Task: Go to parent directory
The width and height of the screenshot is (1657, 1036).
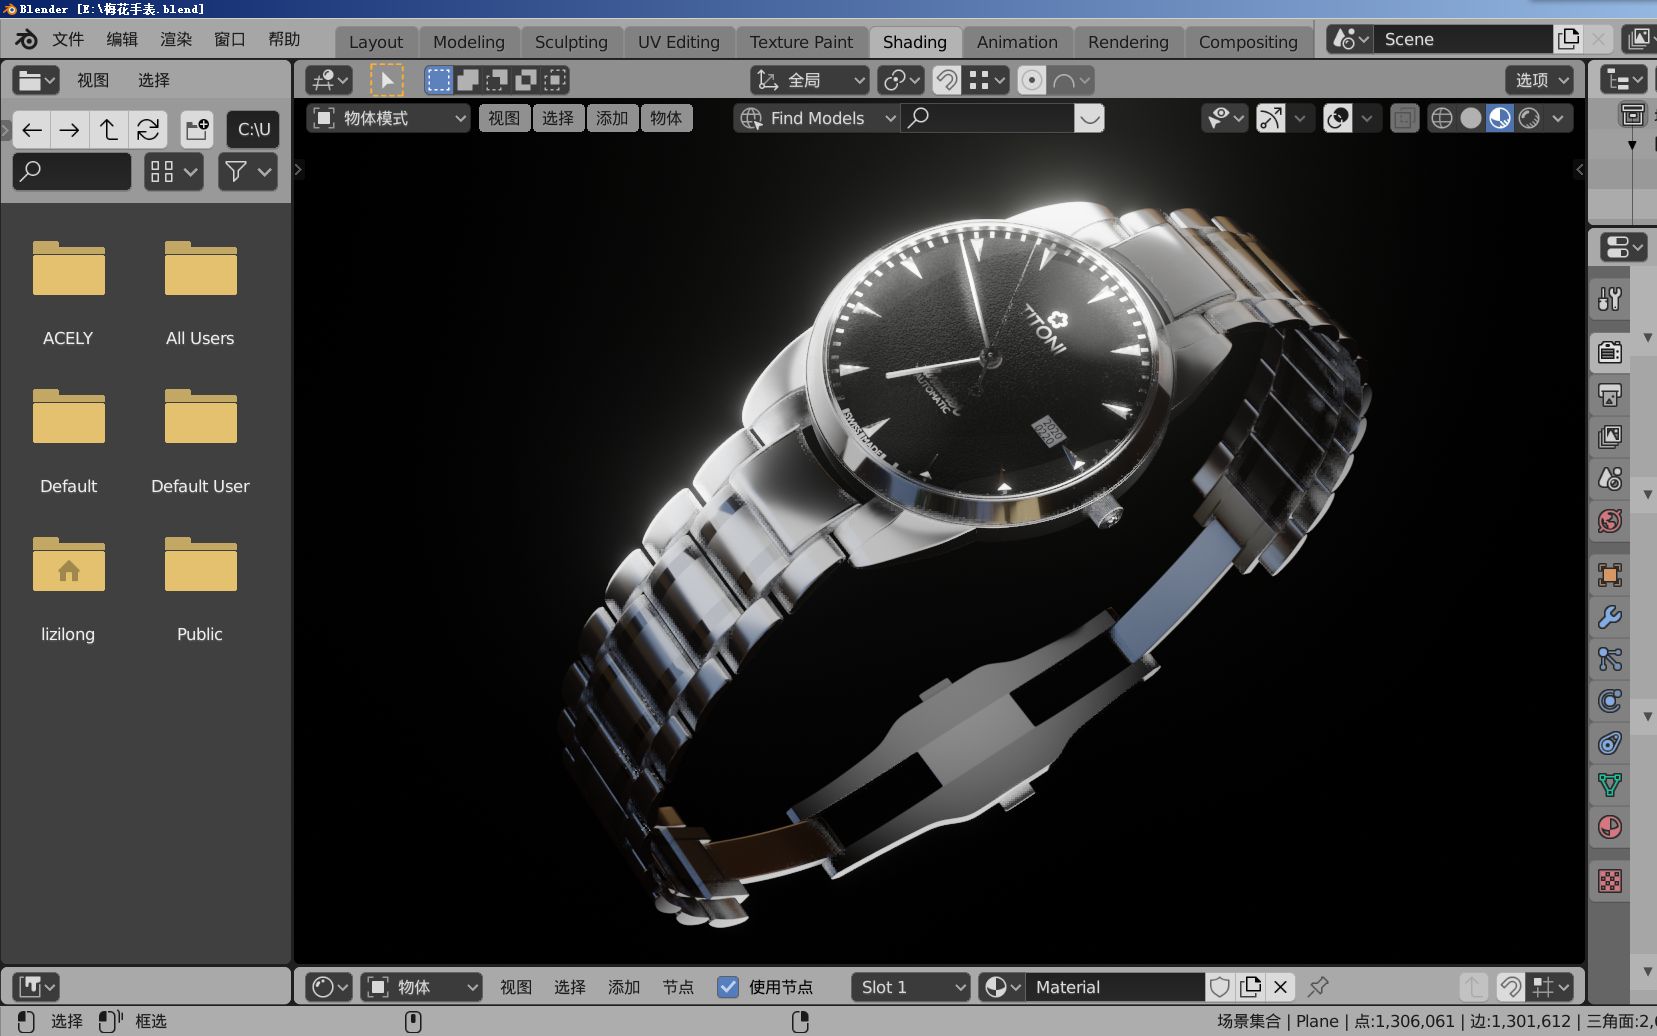Action: (x=109, y=129)
